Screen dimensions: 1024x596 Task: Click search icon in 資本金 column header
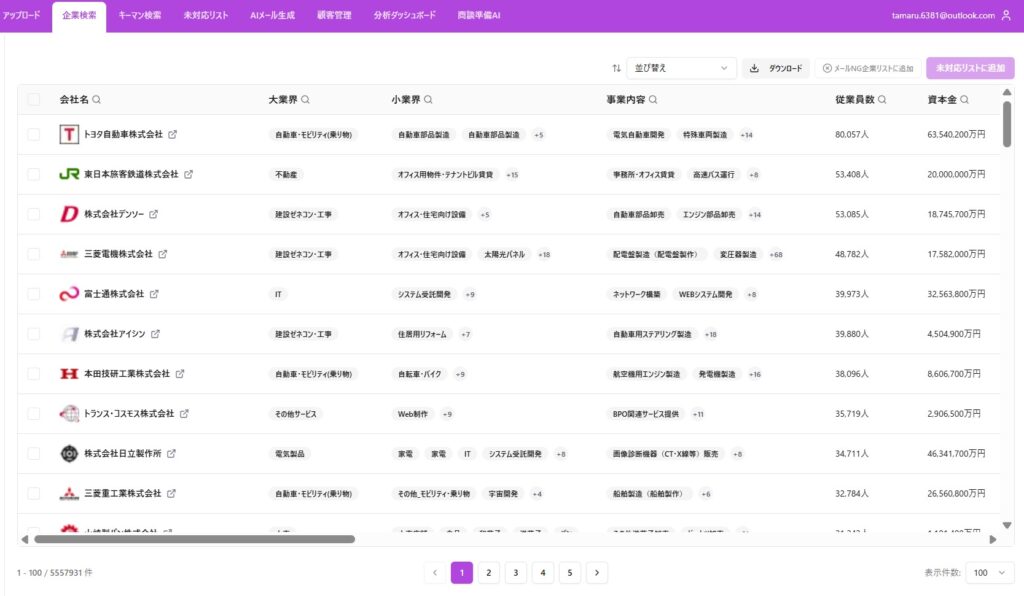965,99
